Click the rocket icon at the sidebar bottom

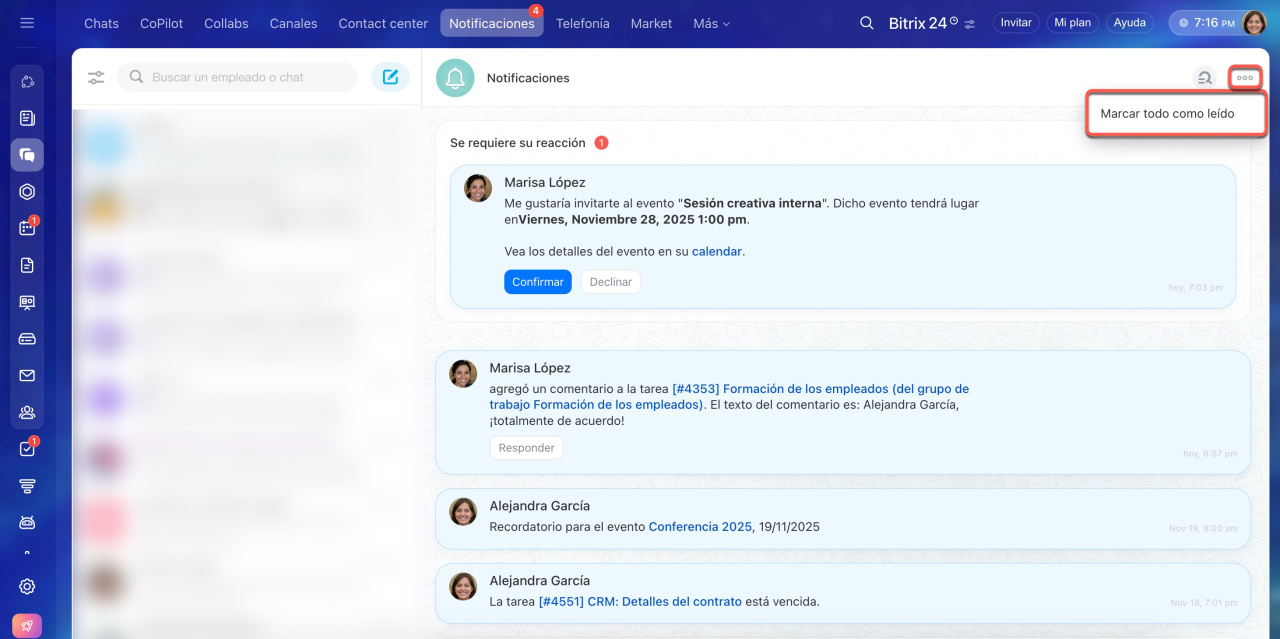click(27, 626)
